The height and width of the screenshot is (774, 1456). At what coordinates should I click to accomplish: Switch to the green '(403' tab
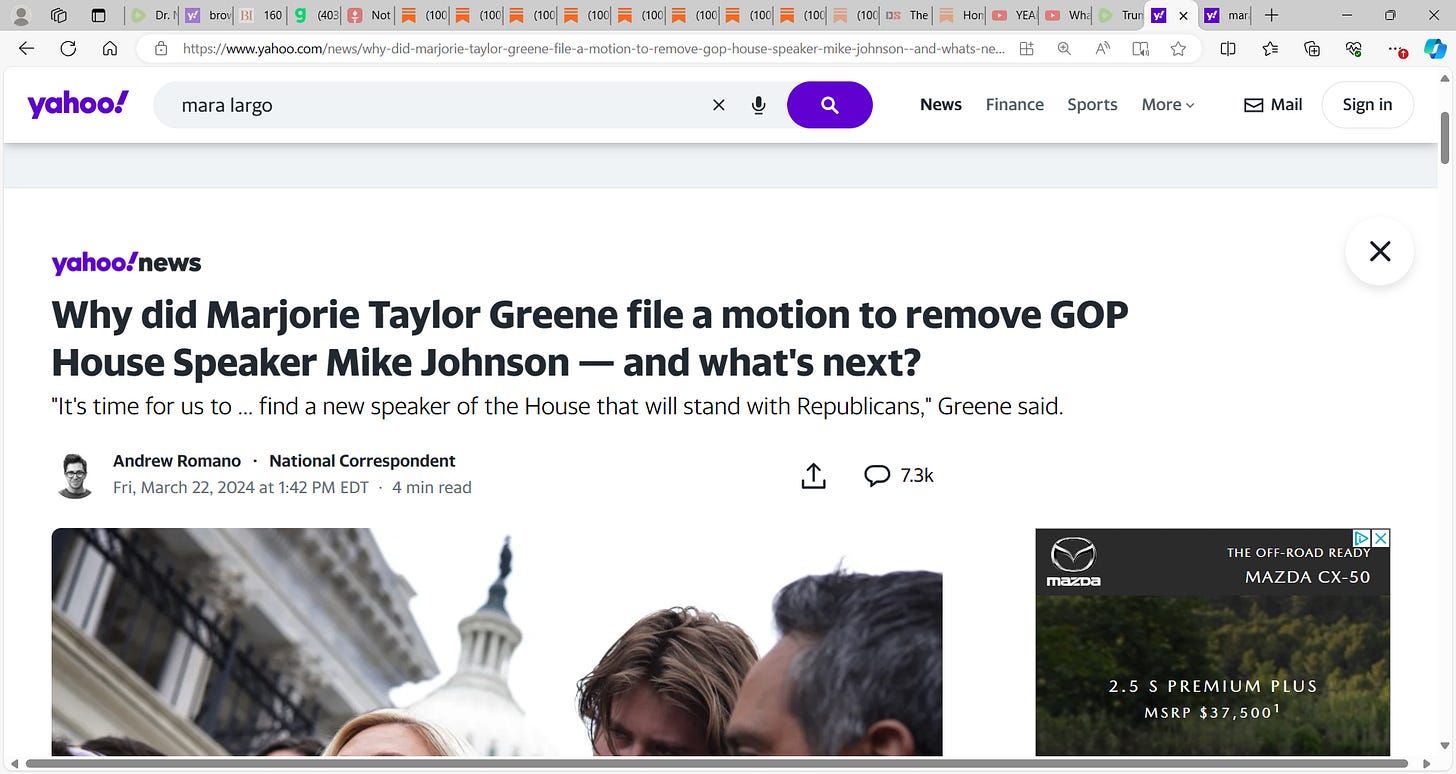click(316, 15)
